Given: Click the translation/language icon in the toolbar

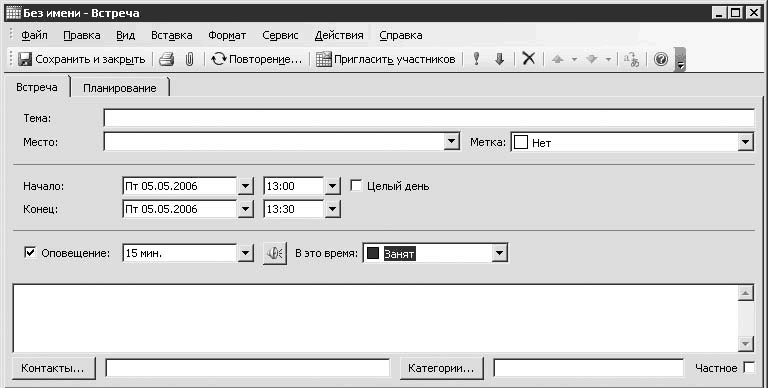Looking at the screenshot, I should tap(631, 59).
